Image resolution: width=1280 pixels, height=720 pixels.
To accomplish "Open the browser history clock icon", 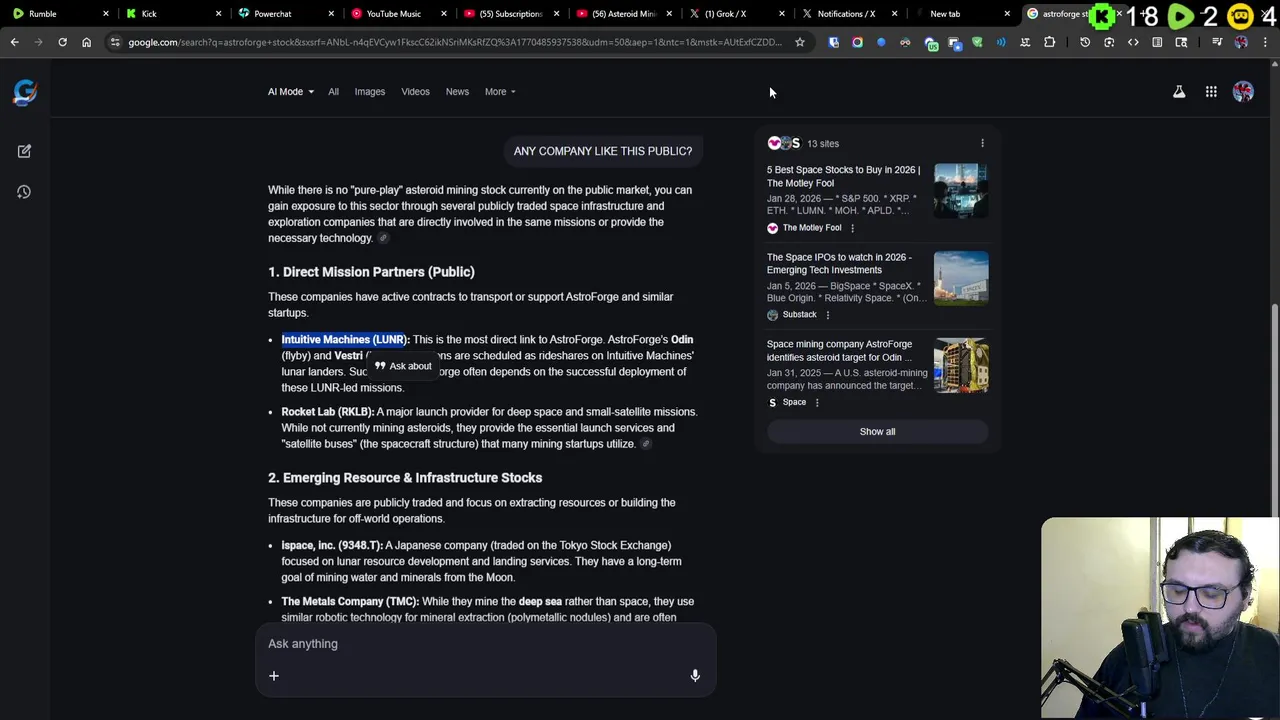I will pos(1085,42).
